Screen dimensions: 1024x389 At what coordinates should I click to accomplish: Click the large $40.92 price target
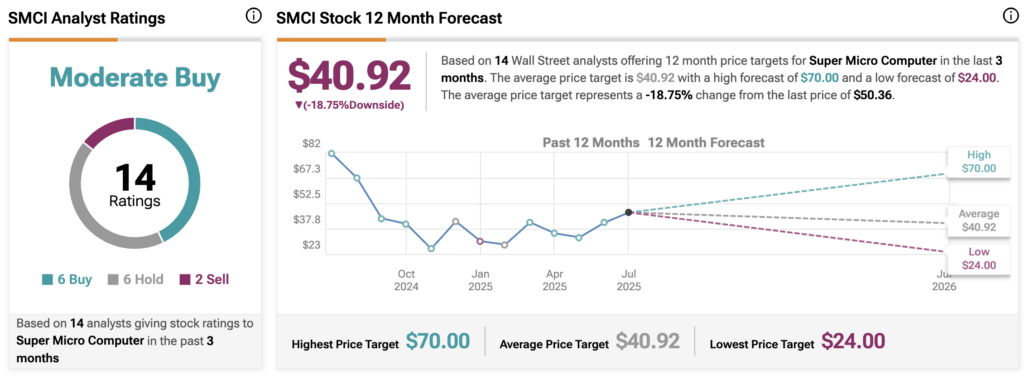(x=349, y=76)
